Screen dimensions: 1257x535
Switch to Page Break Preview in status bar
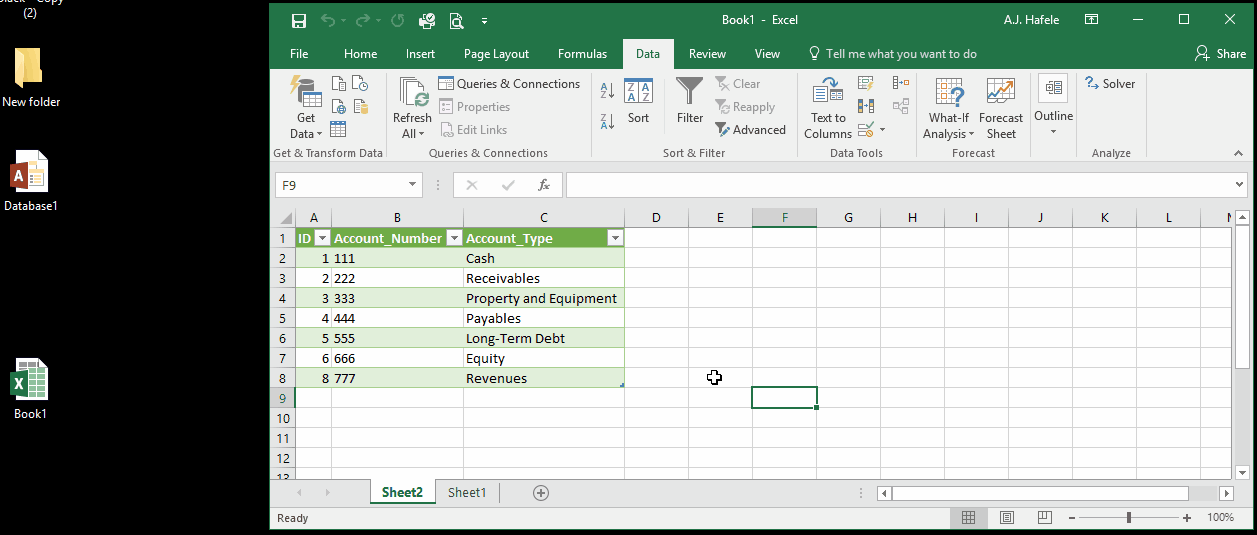[x=1044, y=518]
